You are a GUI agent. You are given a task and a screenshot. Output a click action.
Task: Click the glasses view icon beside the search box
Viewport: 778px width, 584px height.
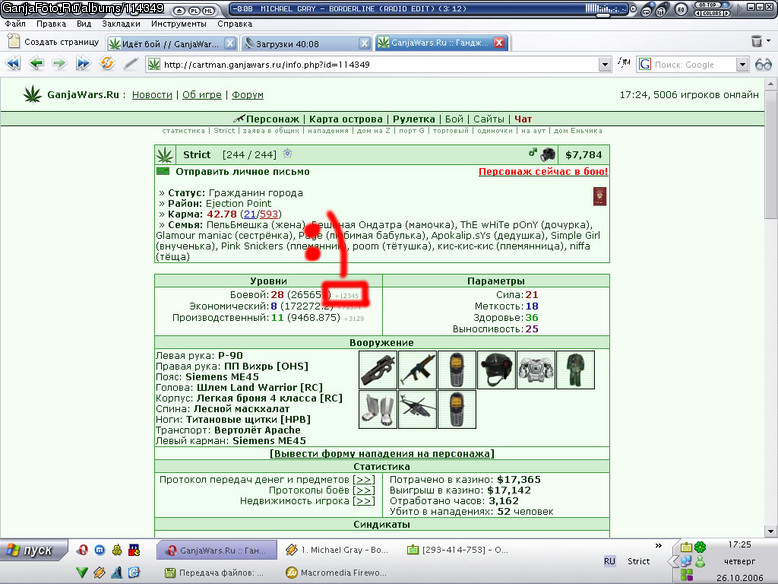coord(763,65)
